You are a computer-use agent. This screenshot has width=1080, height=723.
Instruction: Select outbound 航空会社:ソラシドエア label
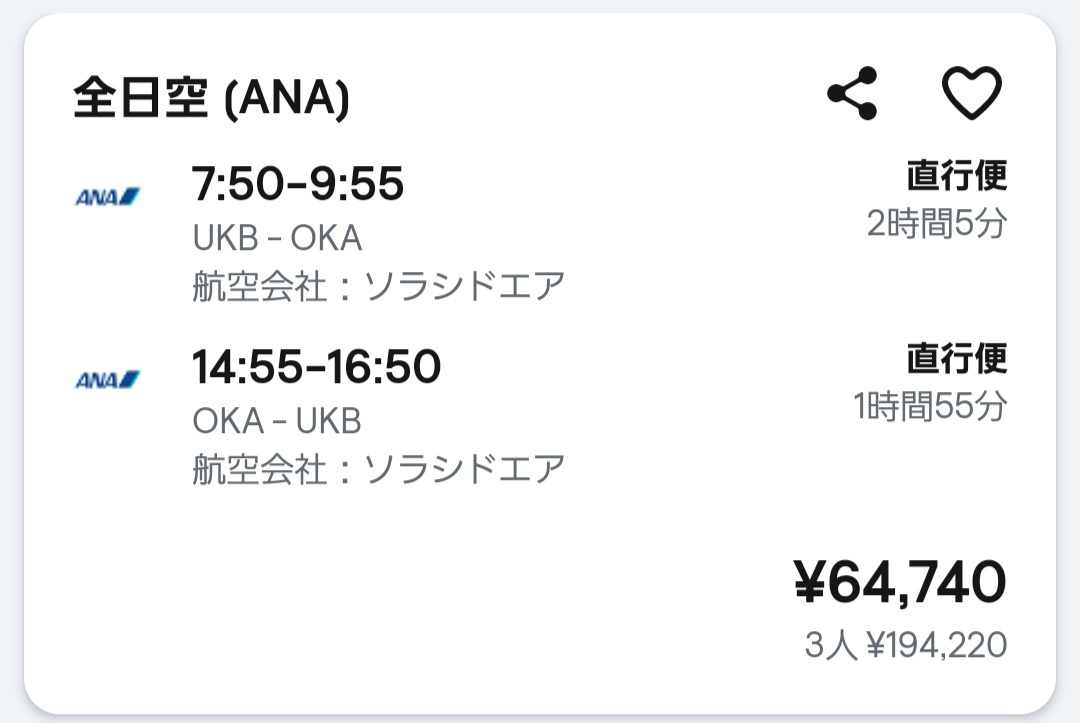(x=379, y=286)
